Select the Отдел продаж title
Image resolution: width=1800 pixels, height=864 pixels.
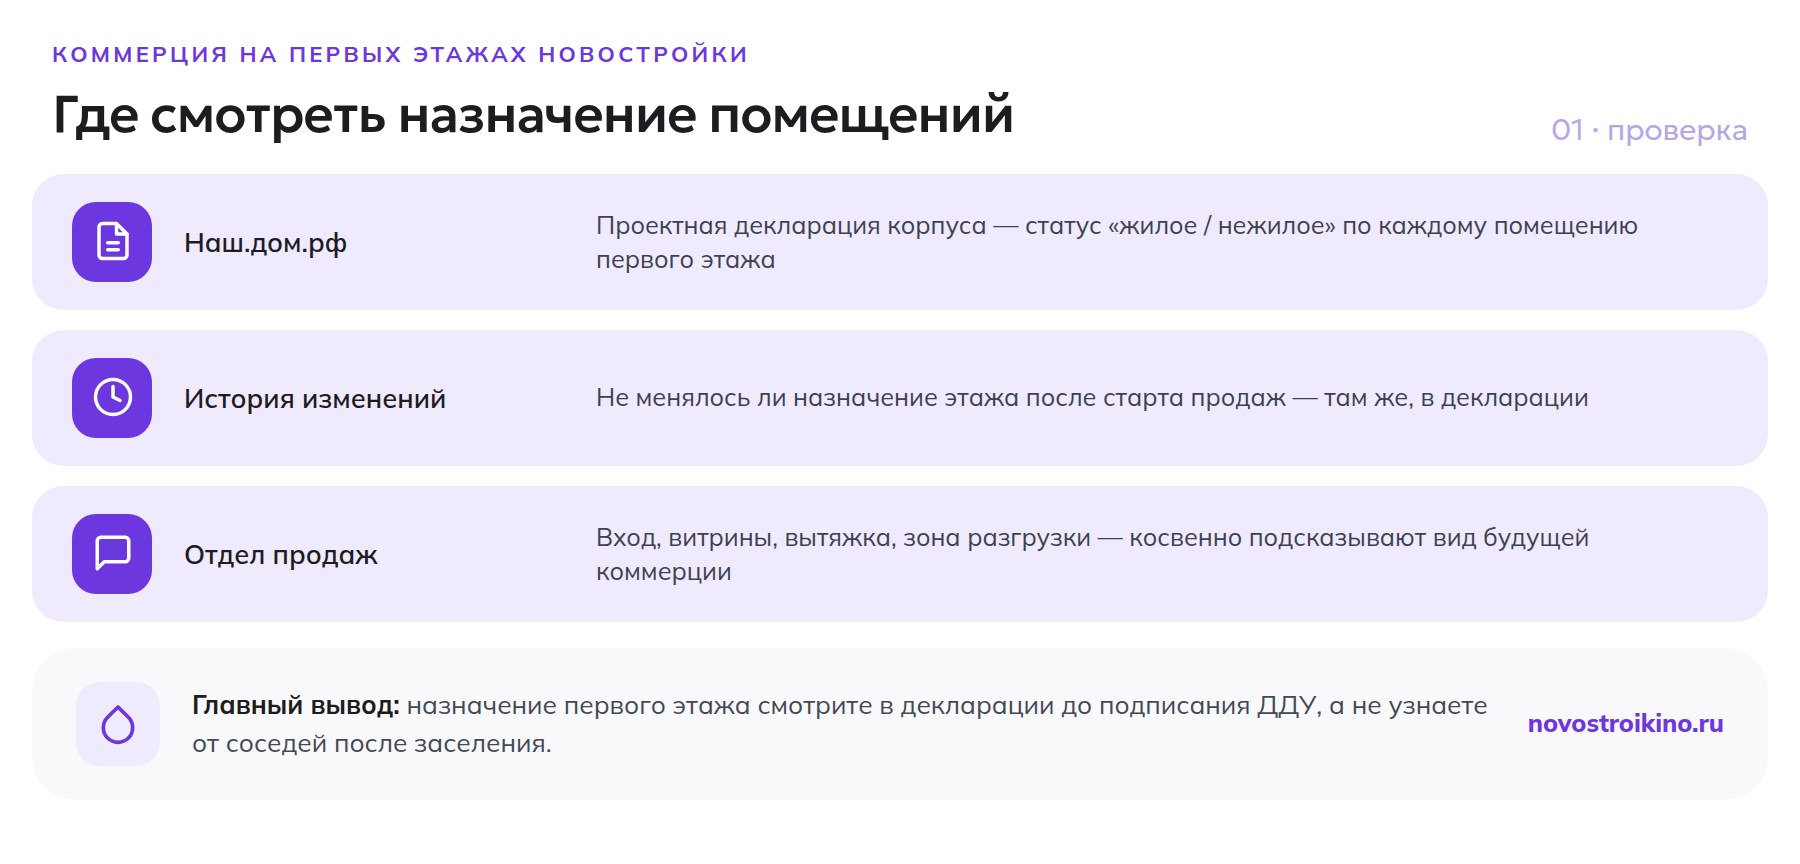pyautogui.click(x=281, y=555)
